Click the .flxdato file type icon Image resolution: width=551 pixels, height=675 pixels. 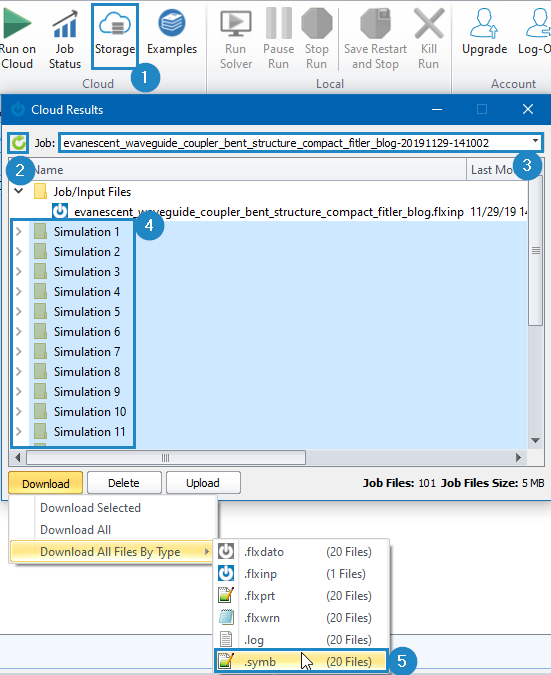tap(226, 551)
